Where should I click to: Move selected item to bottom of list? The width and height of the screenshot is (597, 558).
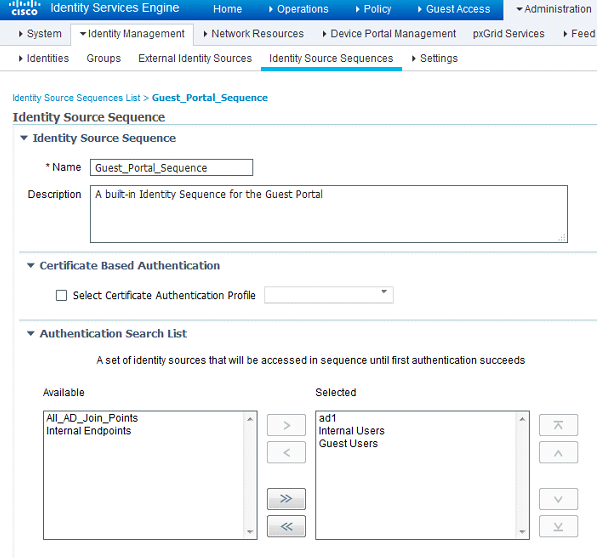click(558, 526)
